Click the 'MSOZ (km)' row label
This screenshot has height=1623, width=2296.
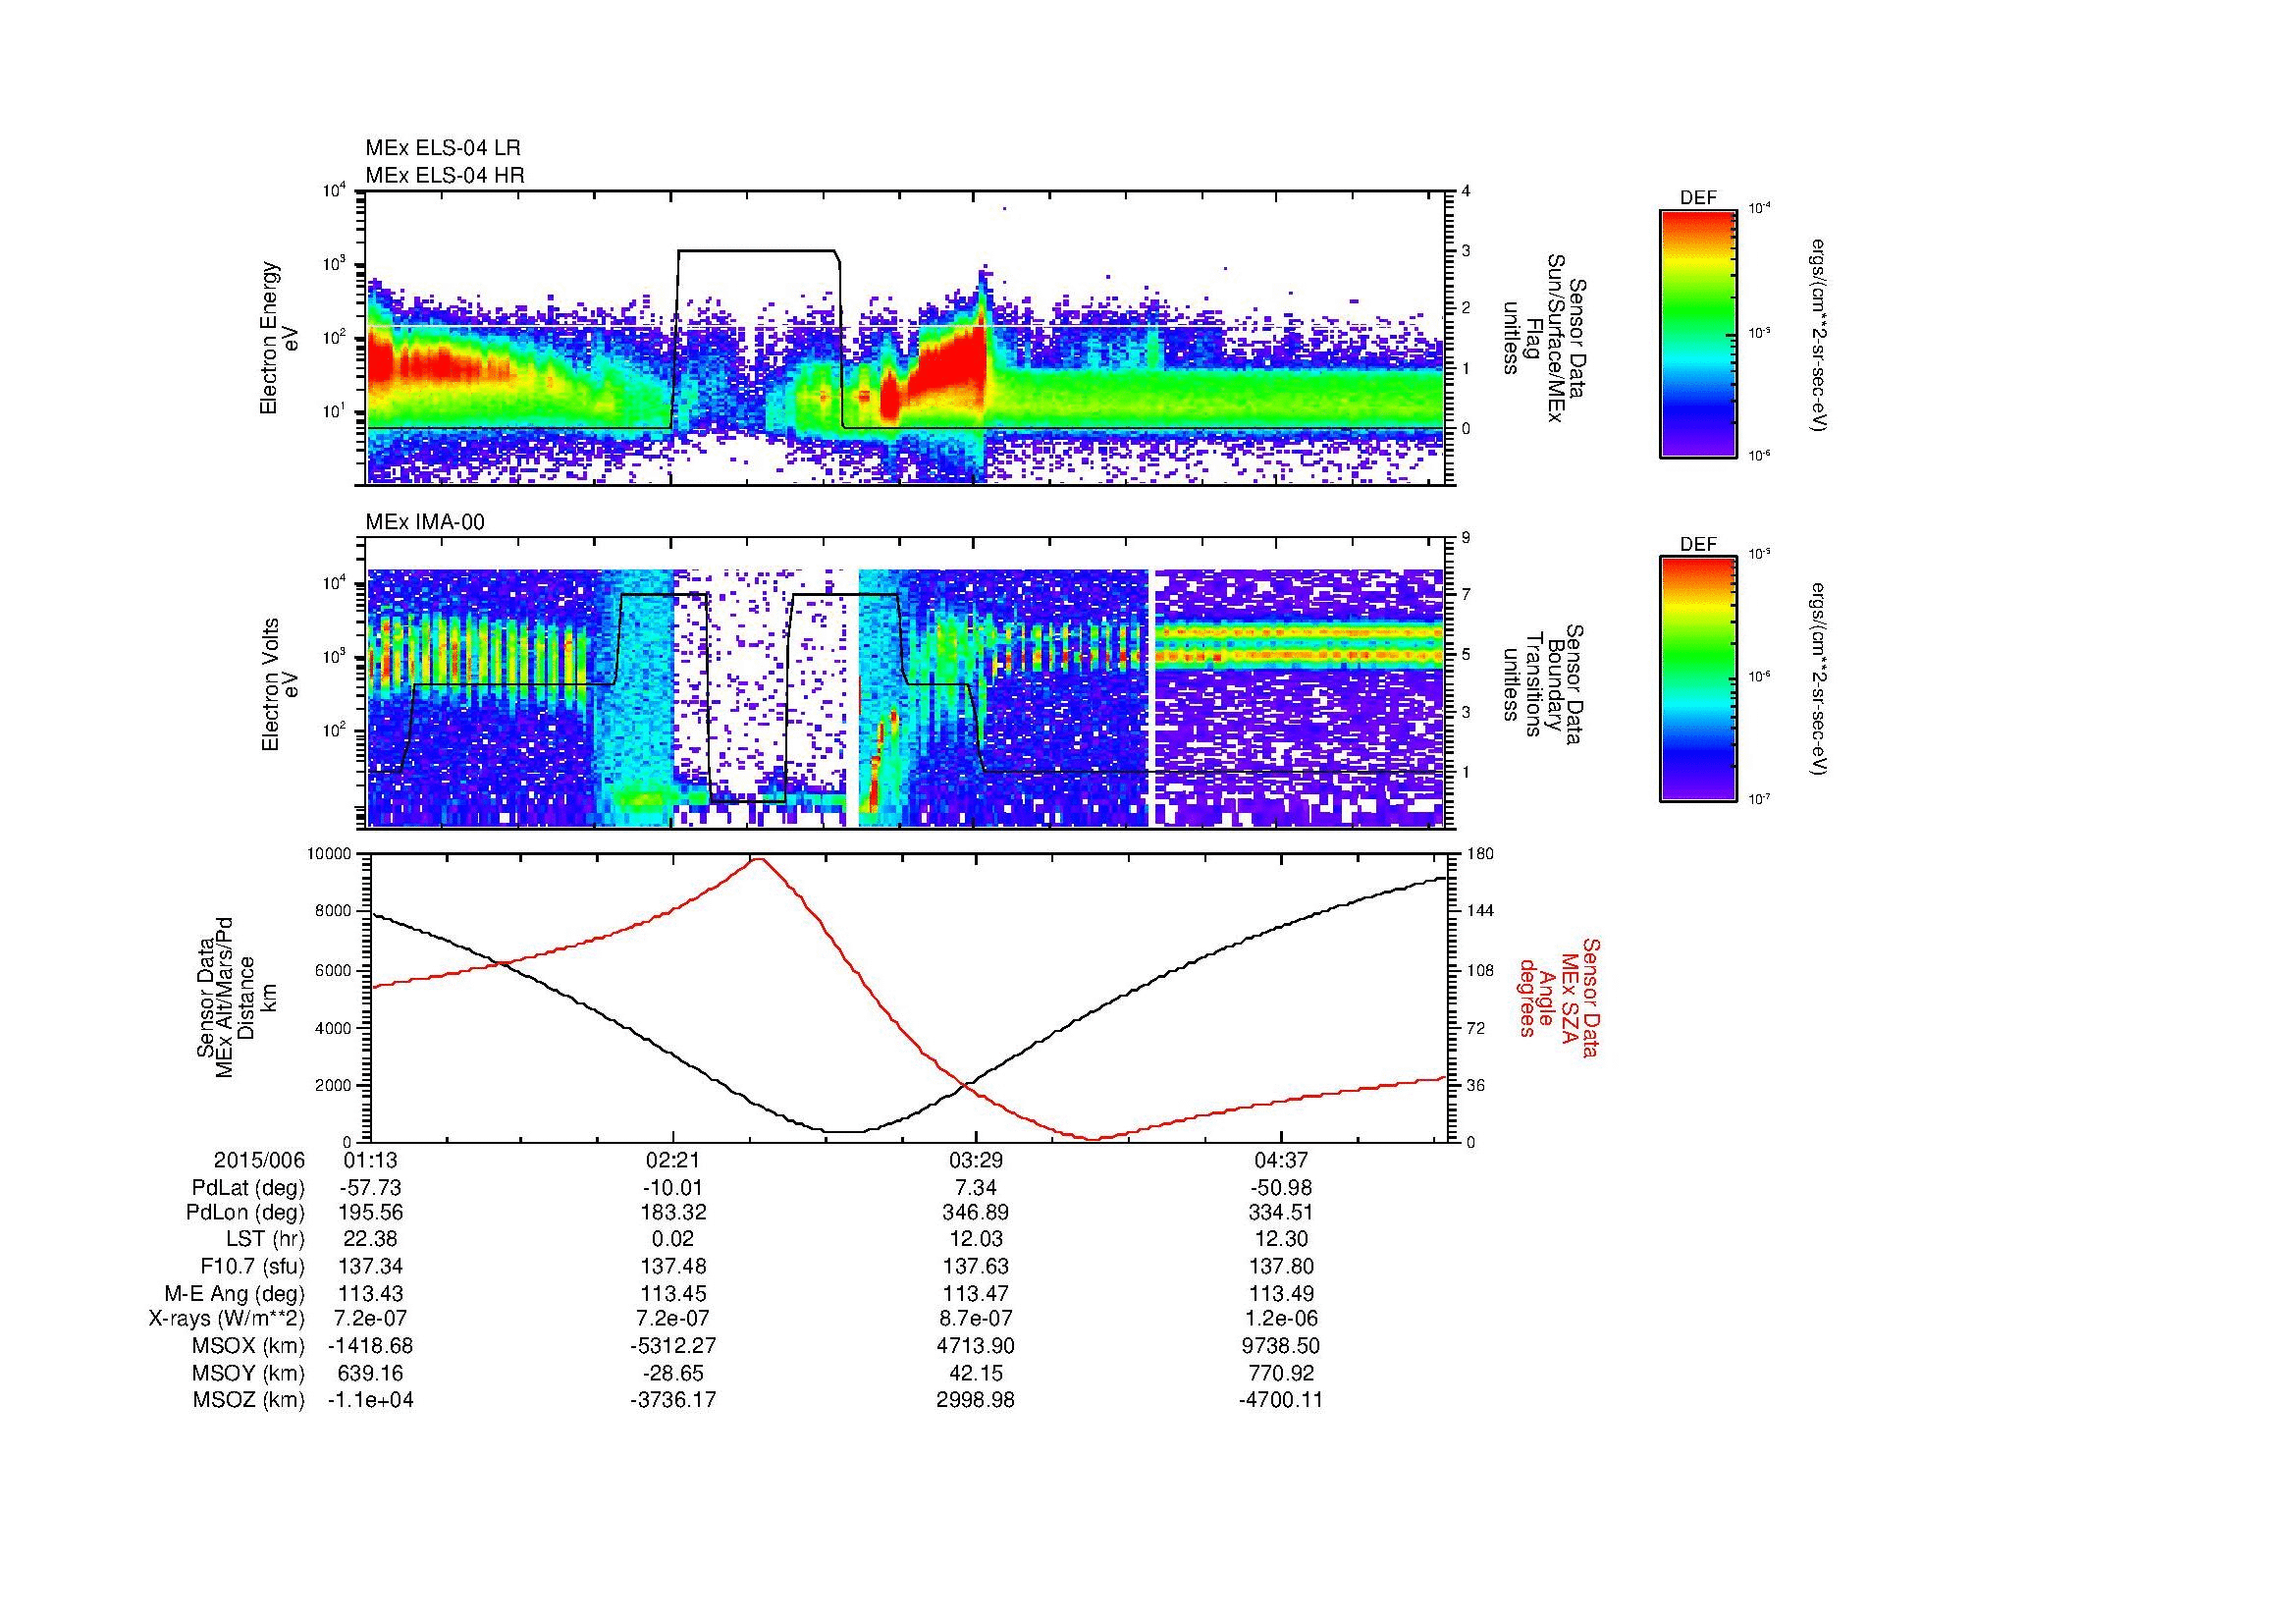click(x=248, y=1400)
